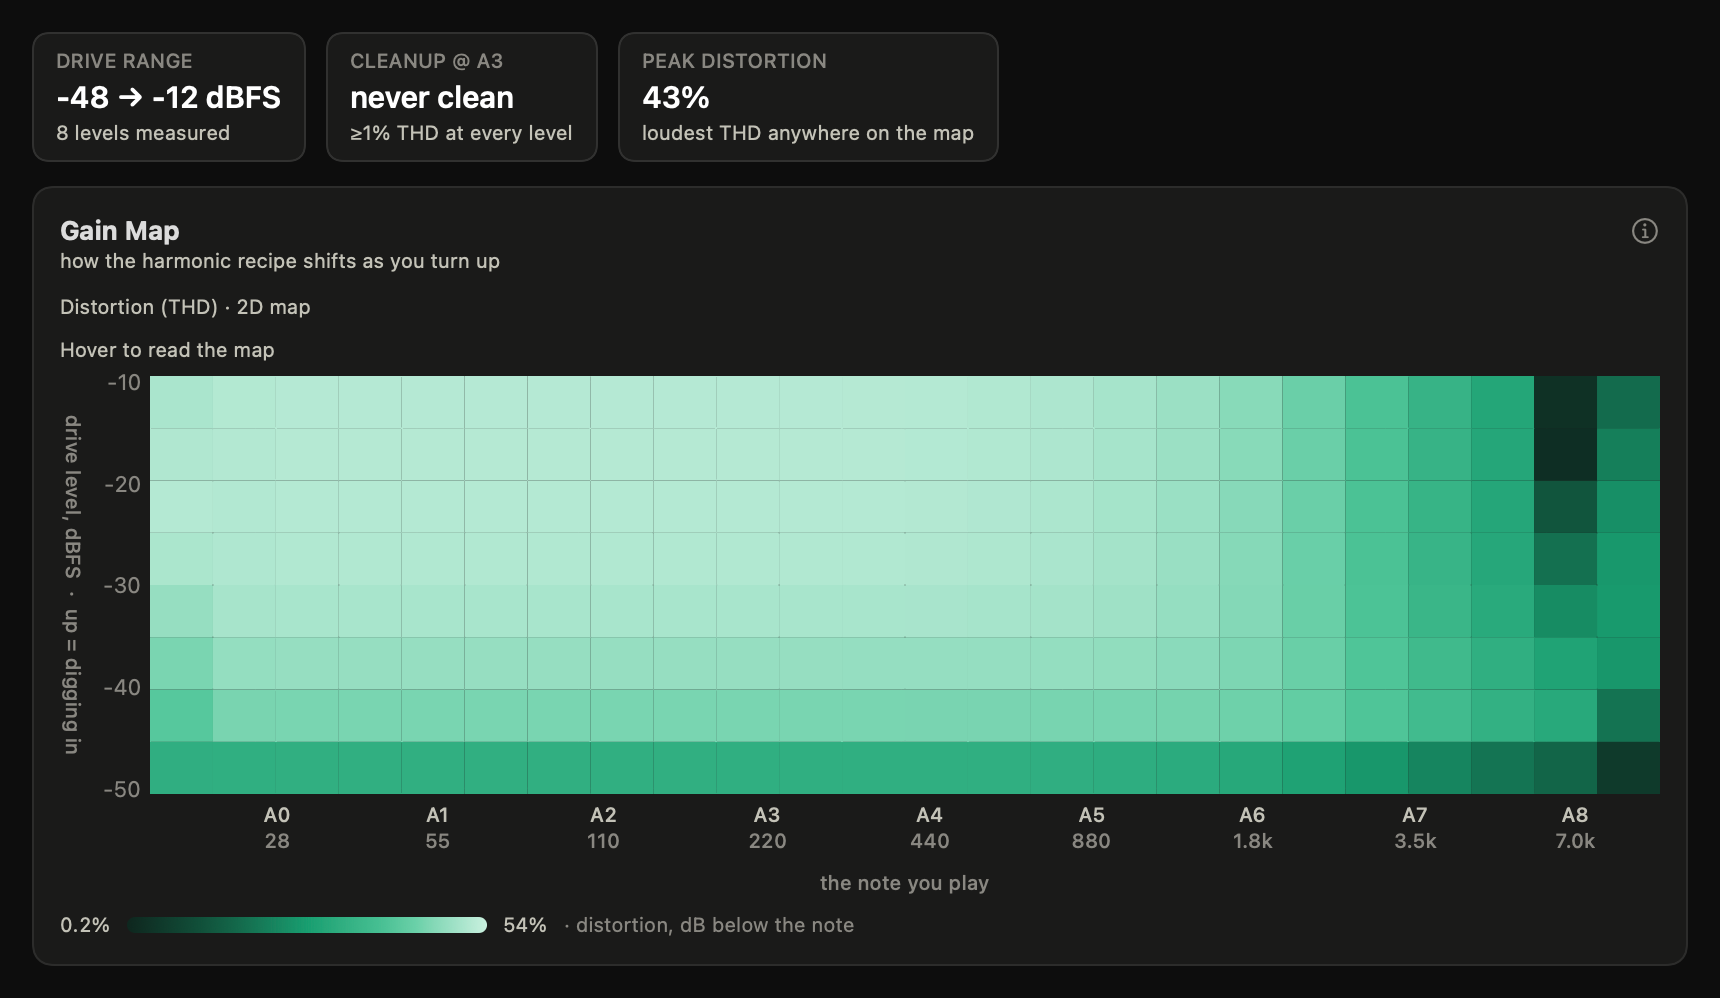Click the -10 drive level tick
Viewport: 1720px width, 998px height.
point(124,382)
